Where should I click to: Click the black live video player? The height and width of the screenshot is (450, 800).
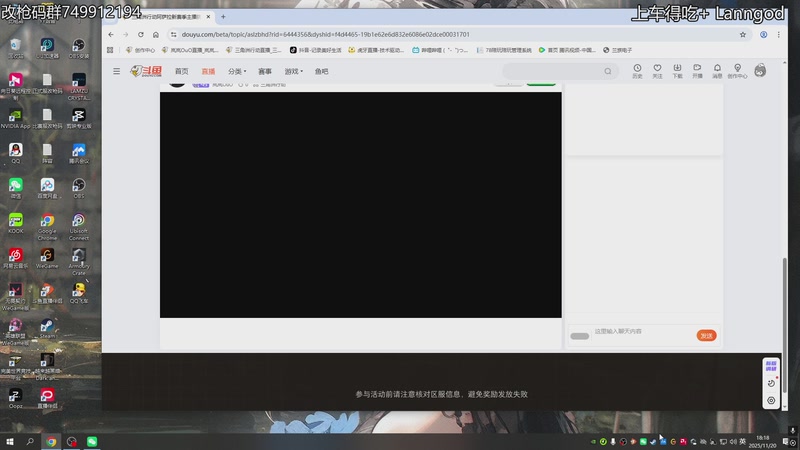(x=361, y=205)
